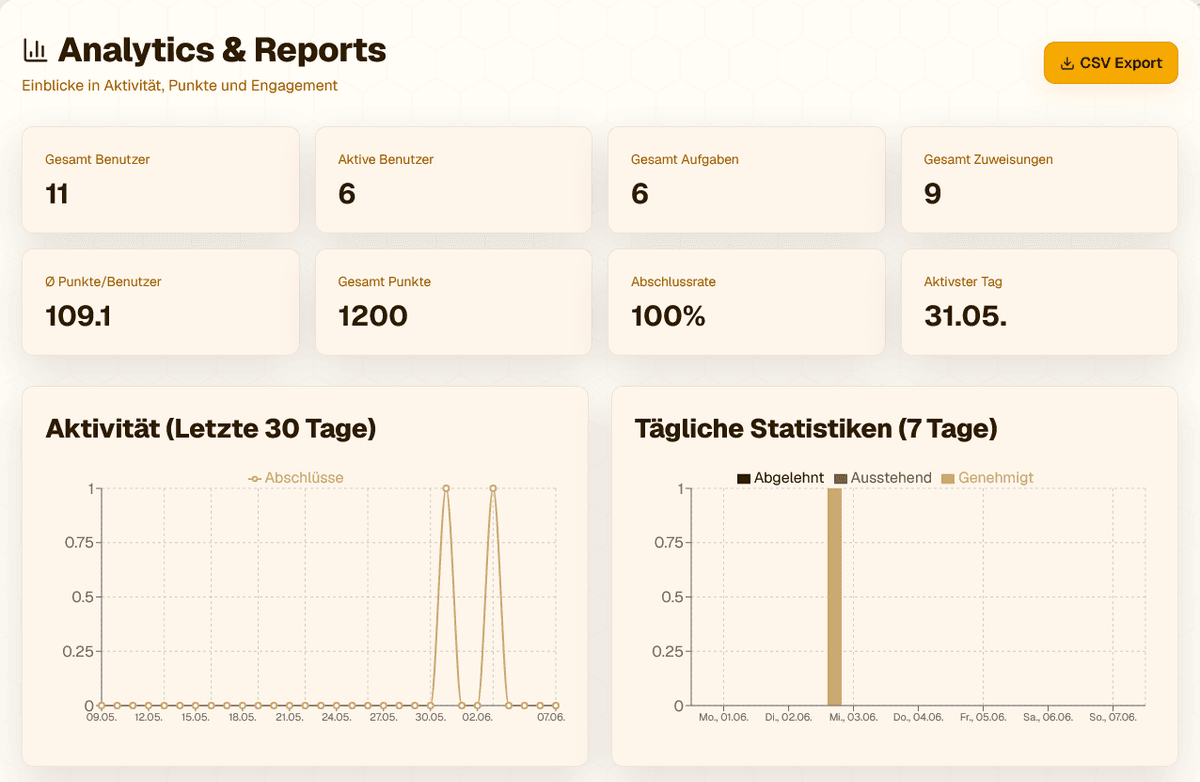The width and height of the screenshot is (1200, 782).
Task: Click the Aktivster Tag value 31.05.
Action: (x=965, y=316)
